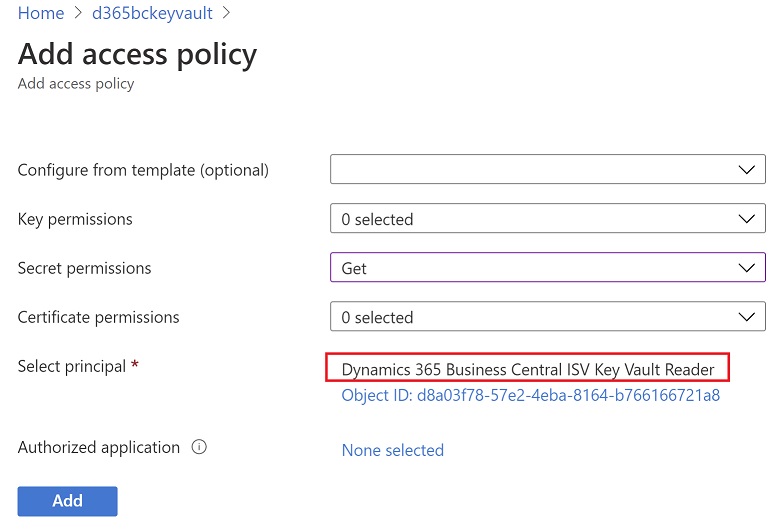Expand the Certificate permissions chevron
Viewport: 781px width, 530px height.
pyautogui.click(x=746, y=317)
